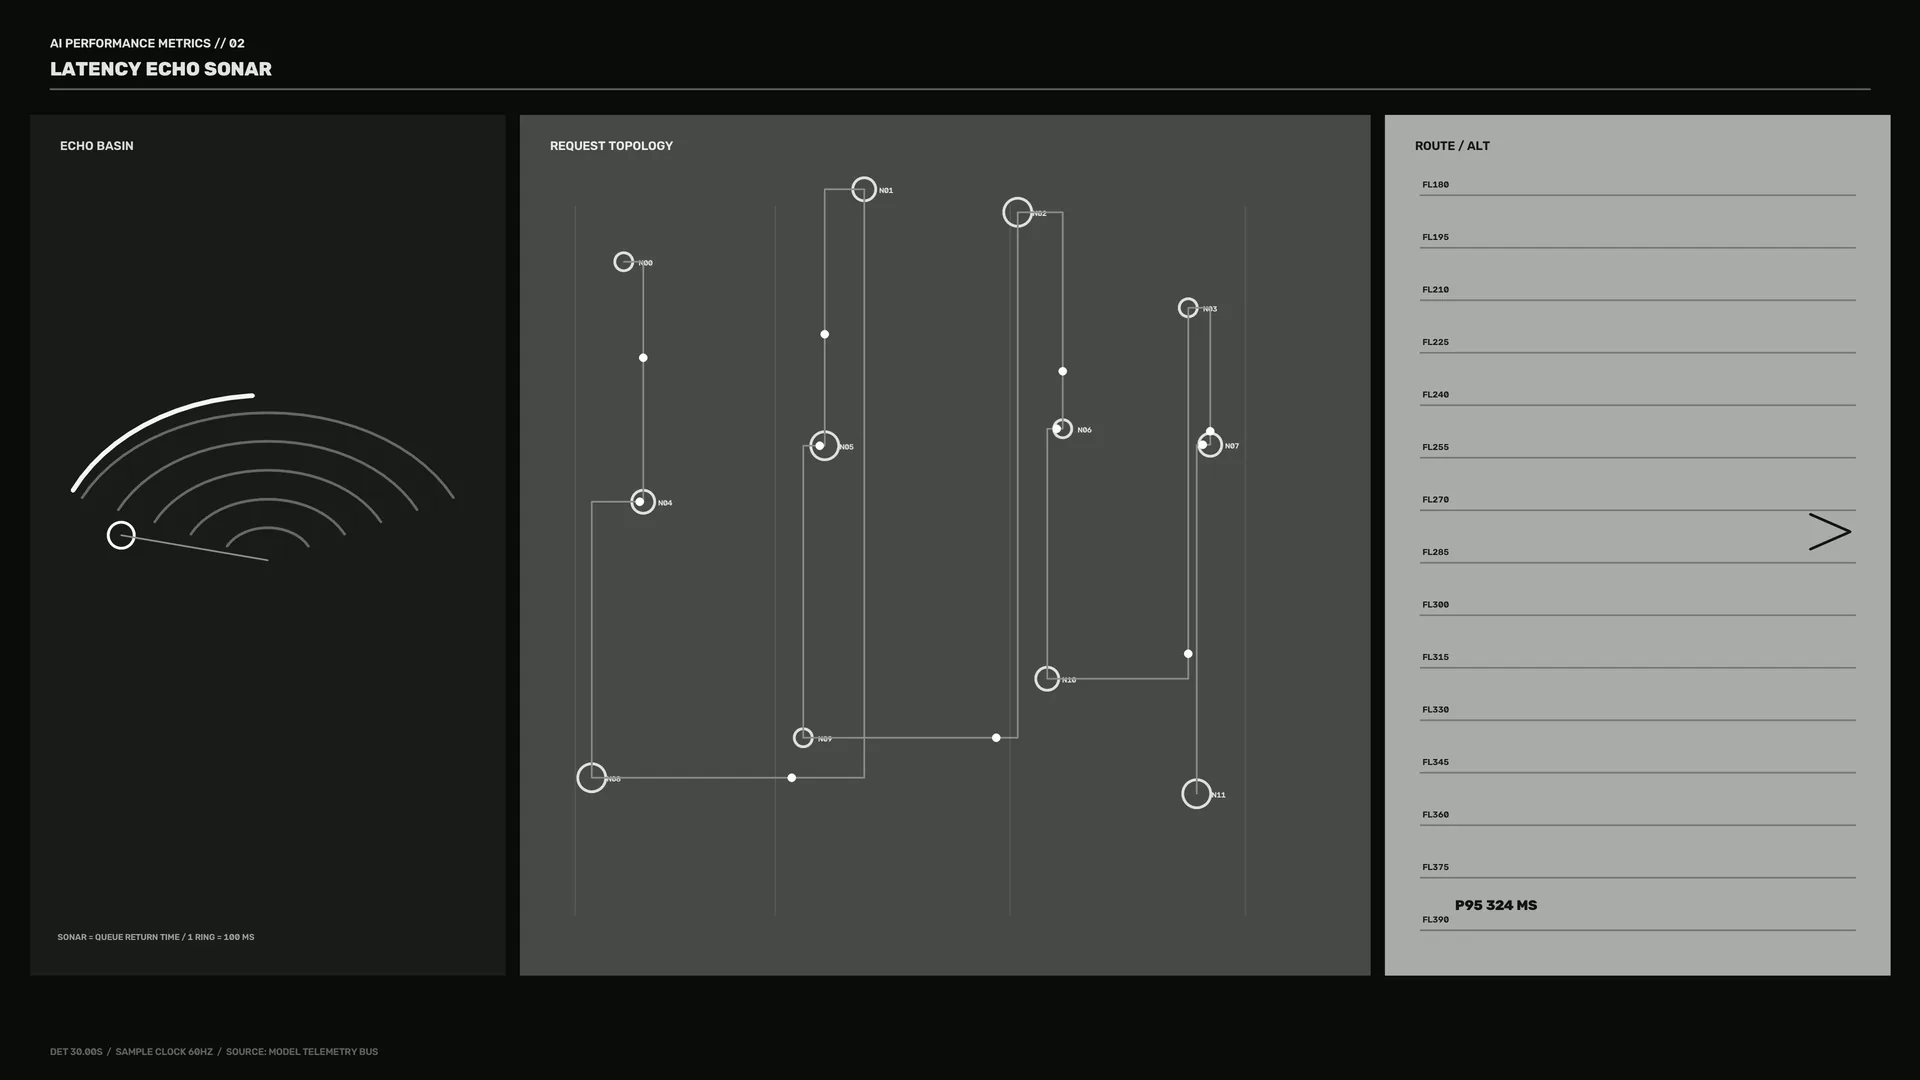This screenshot has height=1080, width=1920.
Task: Click the FL225 level label
Action: point(1435,342)
